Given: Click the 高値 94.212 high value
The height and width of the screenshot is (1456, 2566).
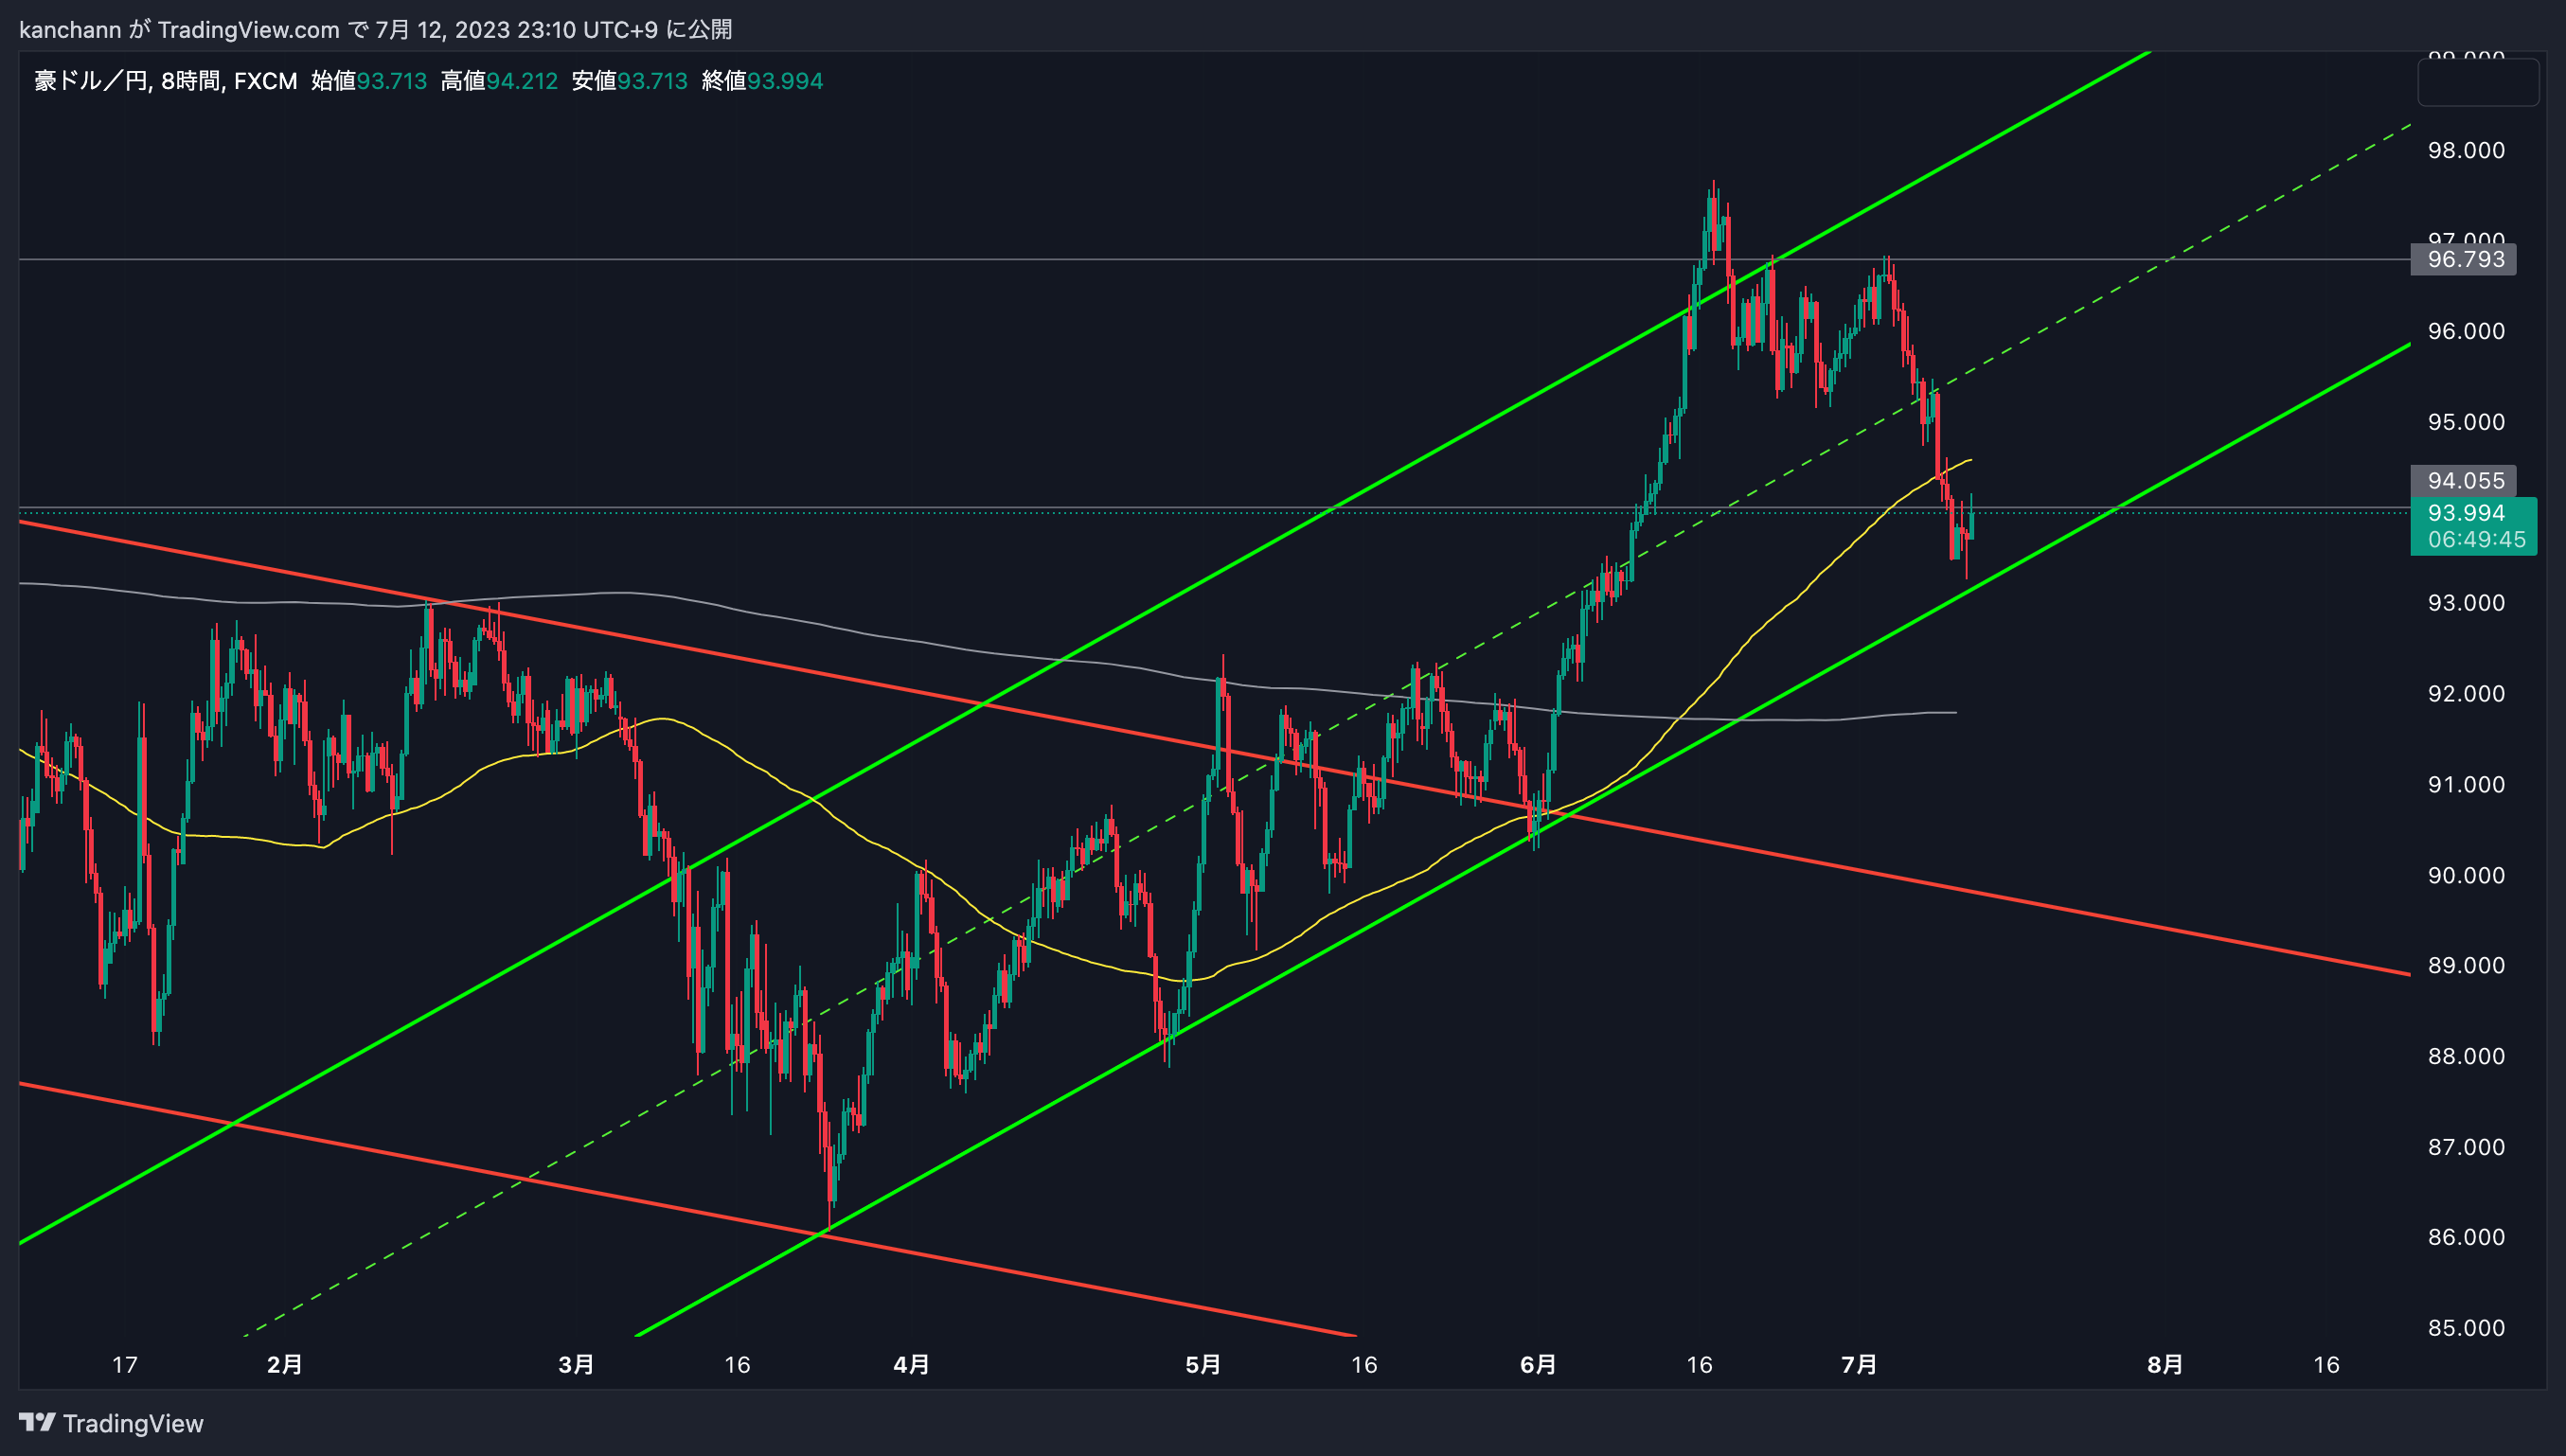Looking at the screenshot, I should 499,81.
